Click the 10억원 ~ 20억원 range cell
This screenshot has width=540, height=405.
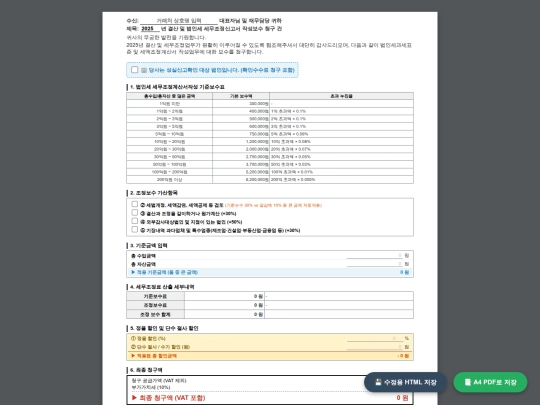[169, 142]
